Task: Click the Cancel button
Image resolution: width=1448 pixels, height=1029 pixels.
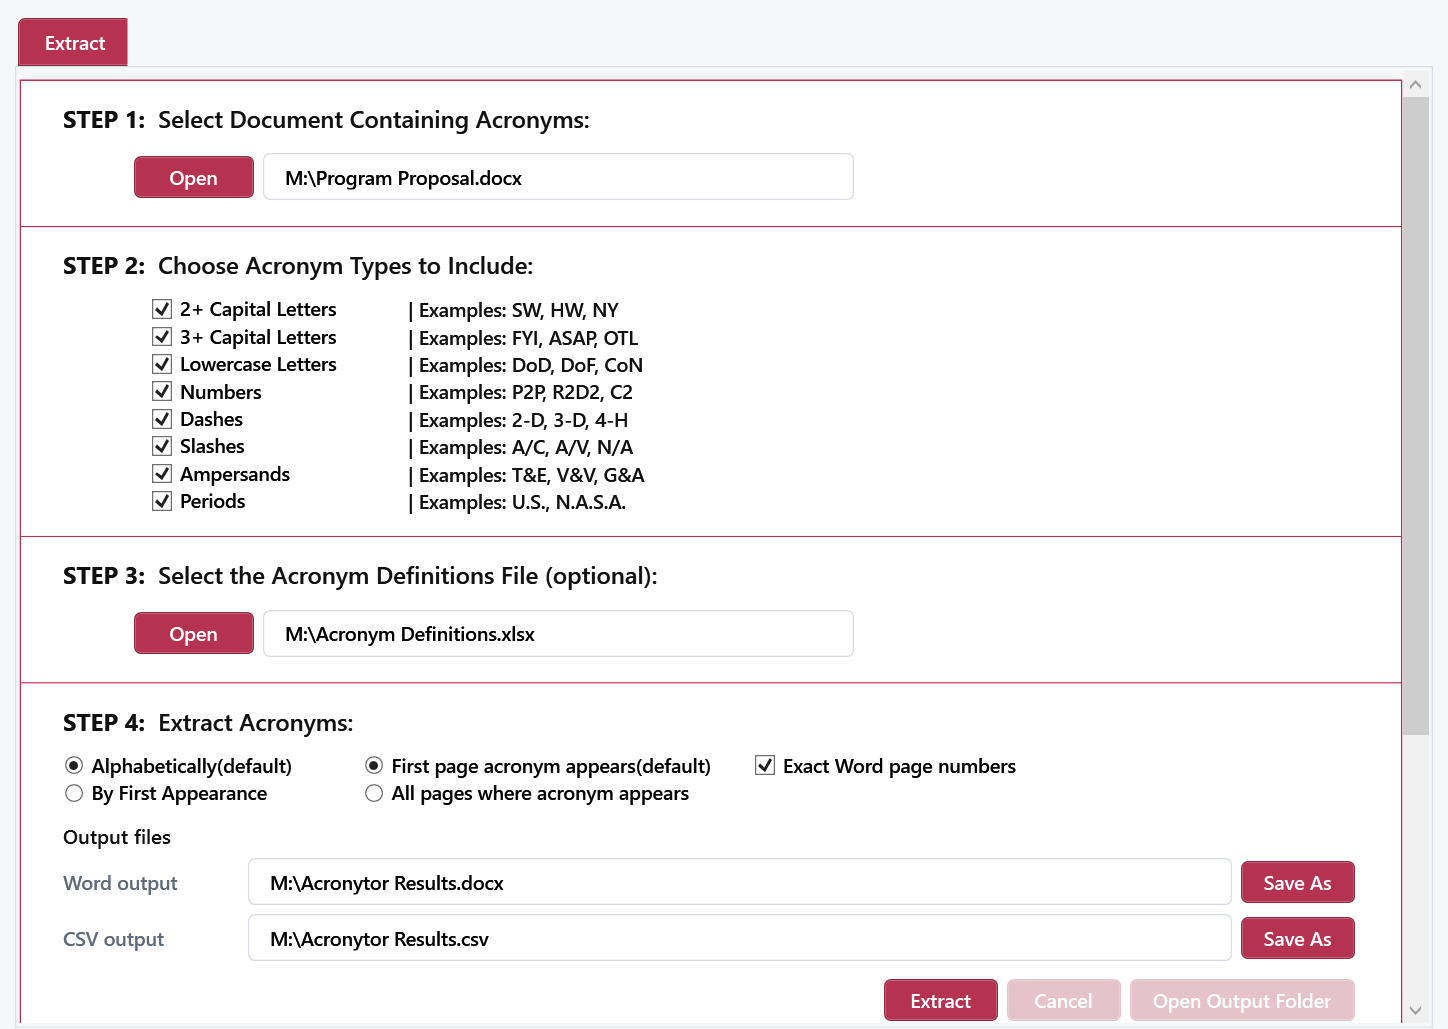Action: (1064, 1000)
